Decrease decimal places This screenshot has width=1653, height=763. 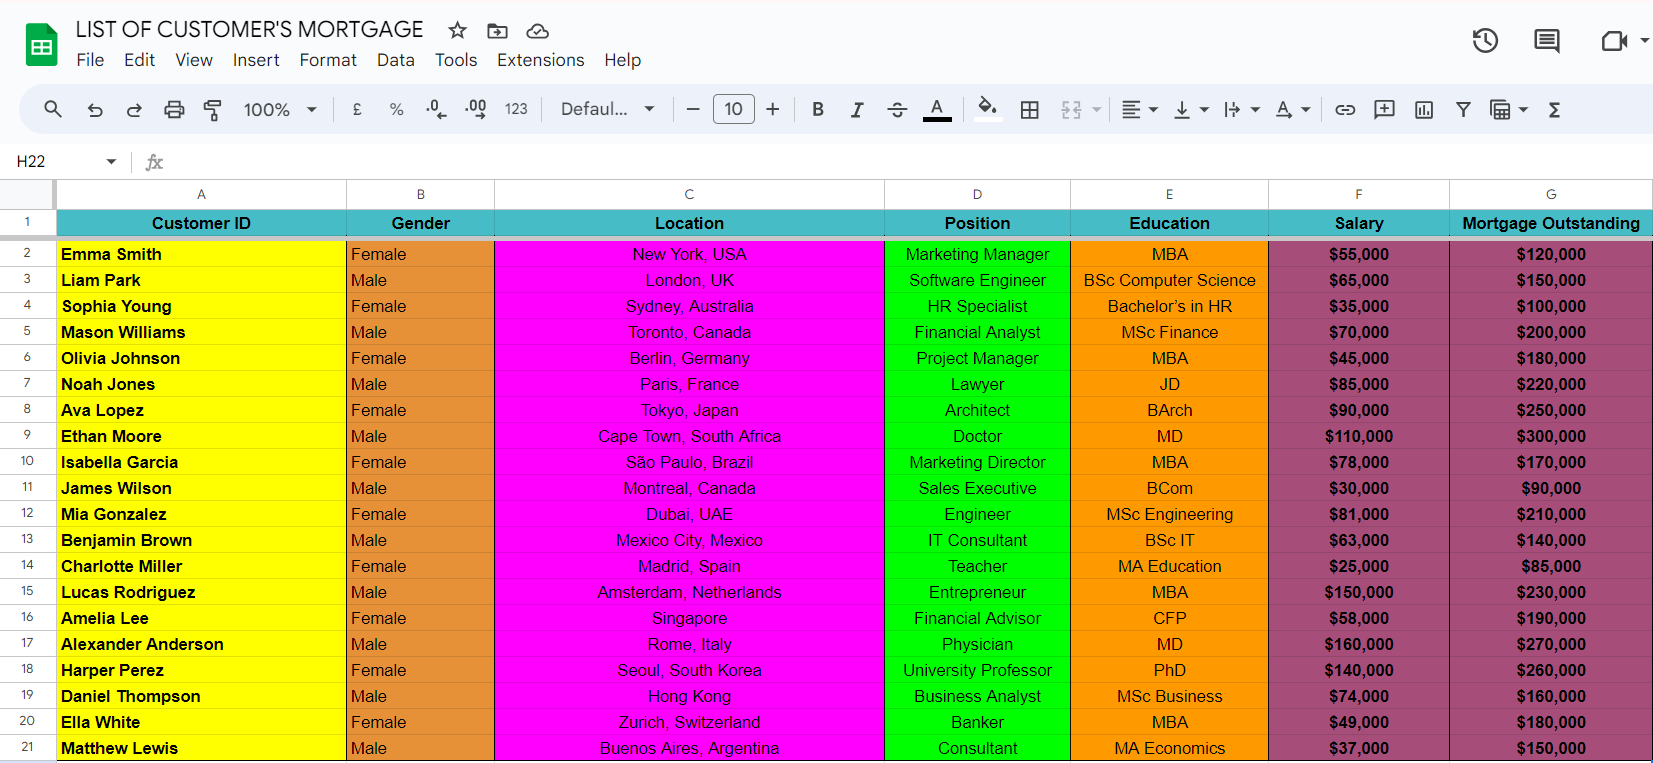click(436, 110)
